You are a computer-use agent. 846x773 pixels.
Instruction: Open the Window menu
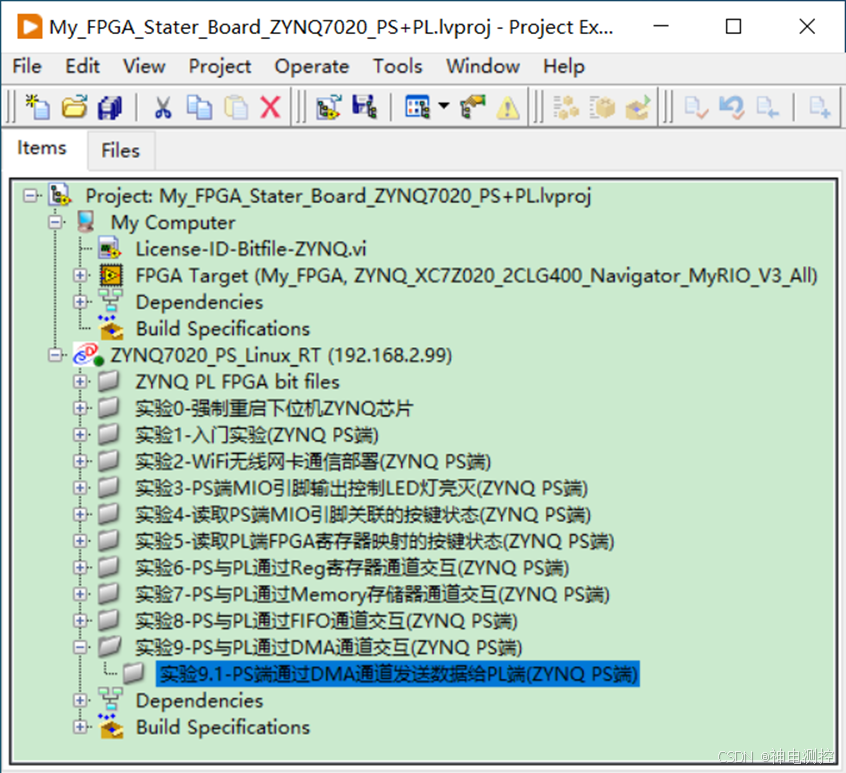tap(483, 66)
